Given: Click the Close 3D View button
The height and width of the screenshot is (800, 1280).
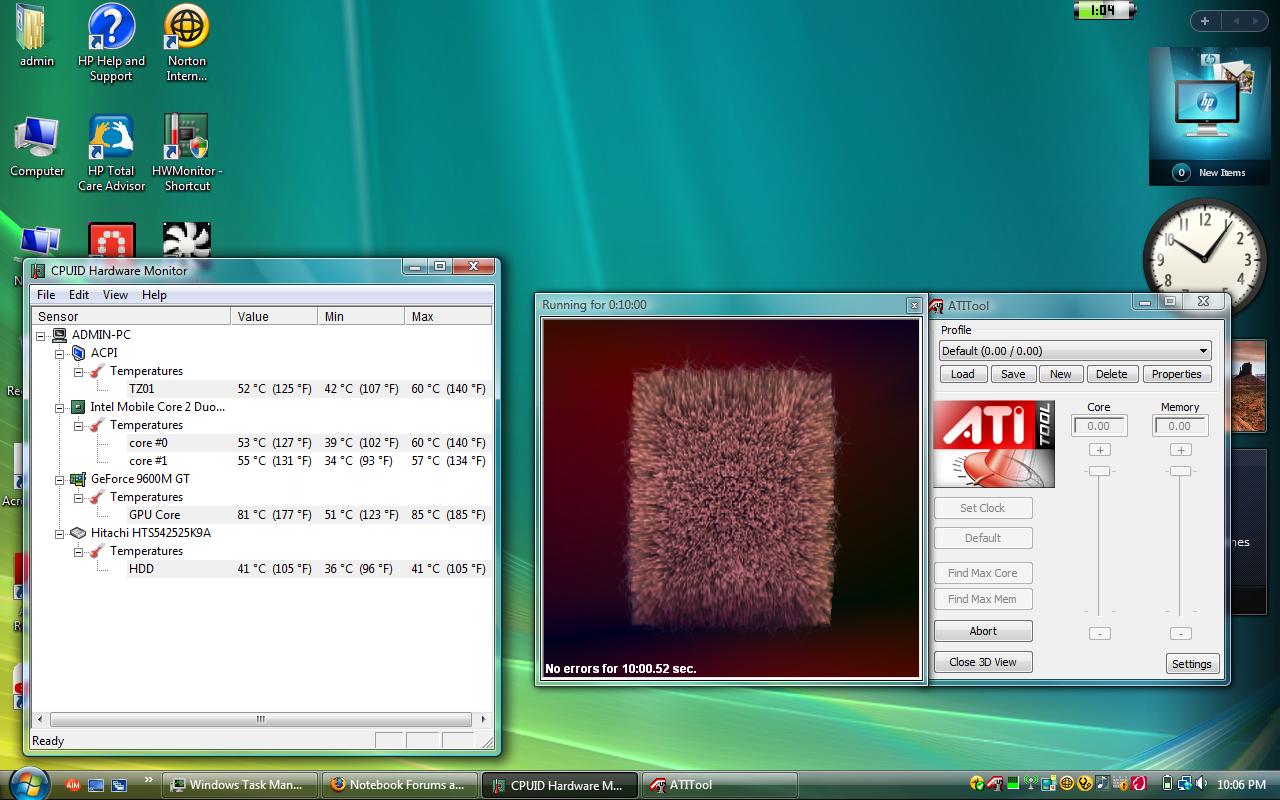Looking at the screenshot, I should coord(982,662).
